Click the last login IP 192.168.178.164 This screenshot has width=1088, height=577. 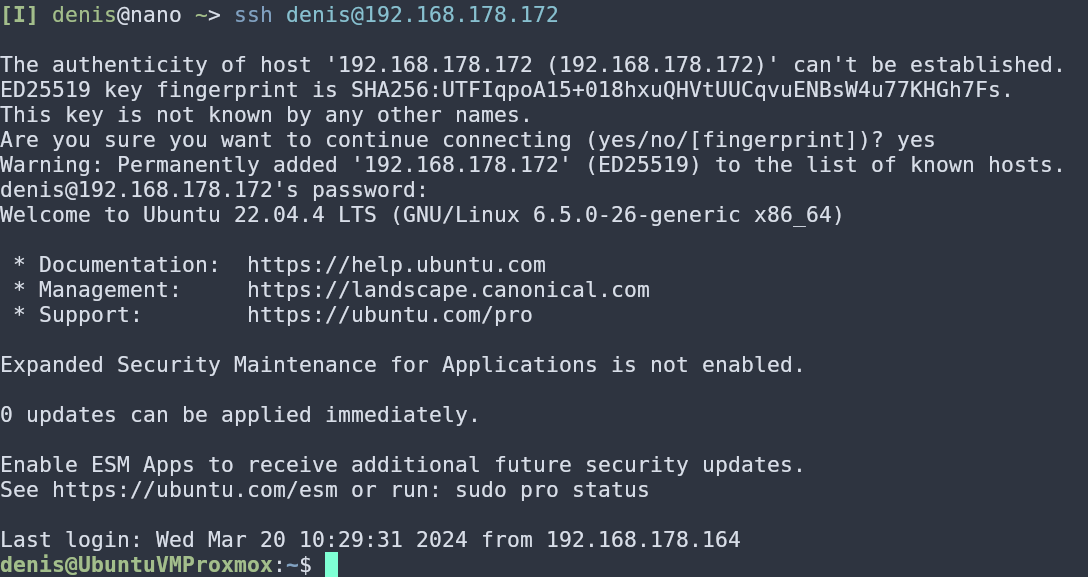[x=643, y=540]
